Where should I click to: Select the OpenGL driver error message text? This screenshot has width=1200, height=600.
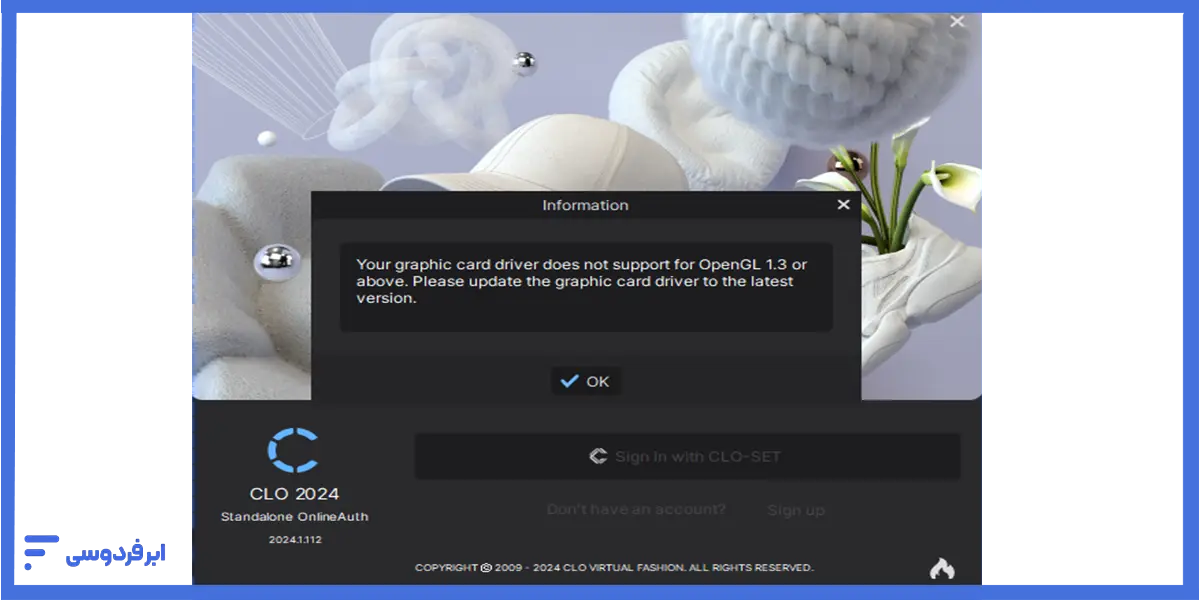tap(582, 281)
